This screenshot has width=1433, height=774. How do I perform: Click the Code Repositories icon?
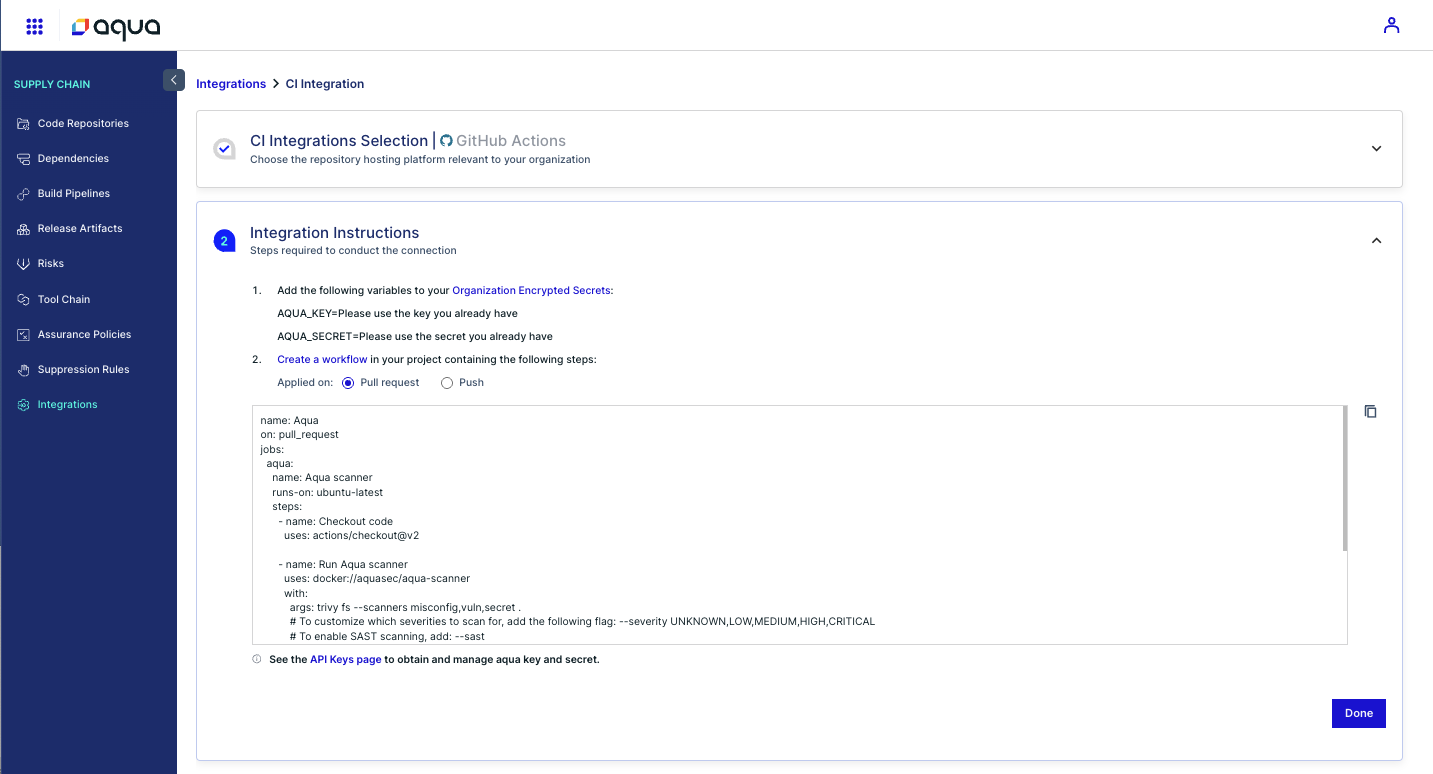[x=23, y=124]
